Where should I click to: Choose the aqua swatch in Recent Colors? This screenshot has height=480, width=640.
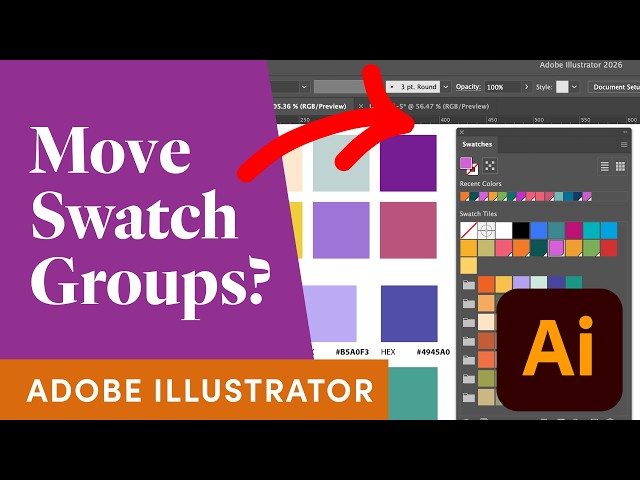pos(559,197)
